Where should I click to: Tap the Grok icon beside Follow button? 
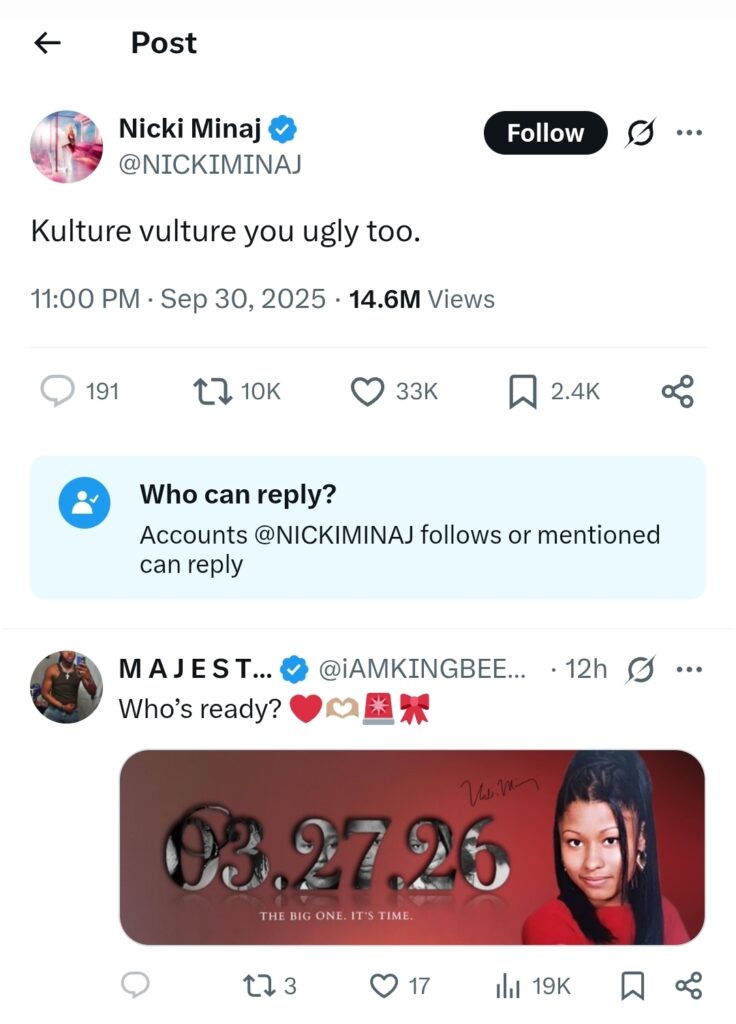(640, 133)
